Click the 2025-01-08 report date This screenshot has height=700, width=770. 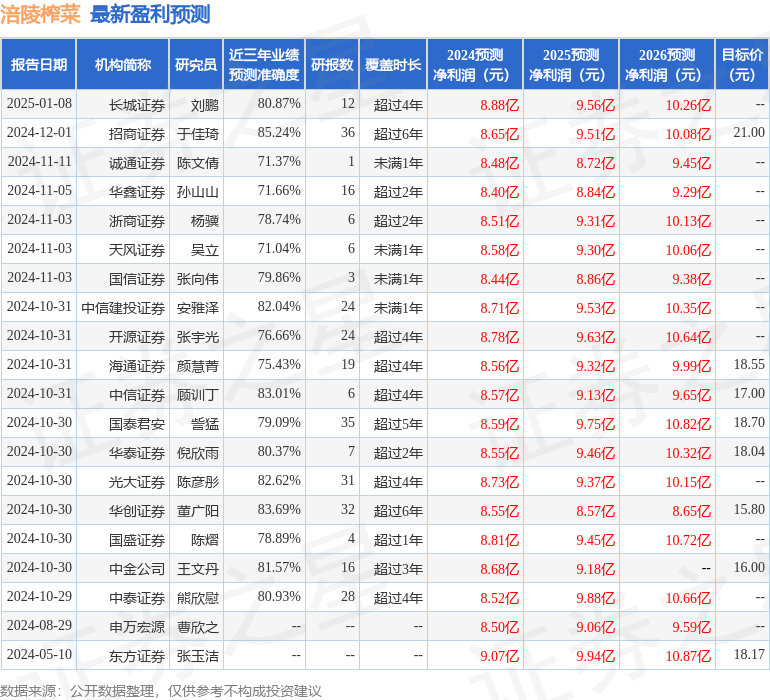[39, 103]
